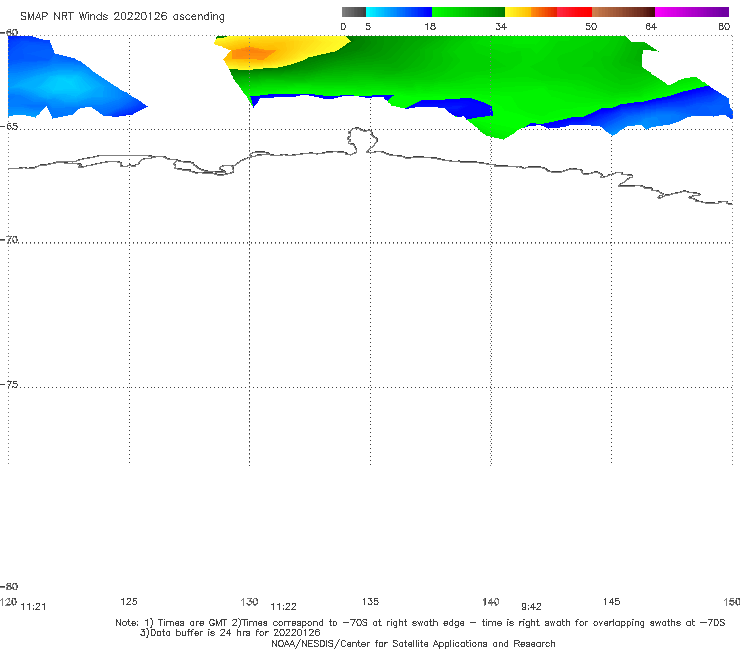The height and width of the screenshot is (650, 740).
Task: Click the latitude label '-75'
Action: pyautogui.click(x=9, y=384)
